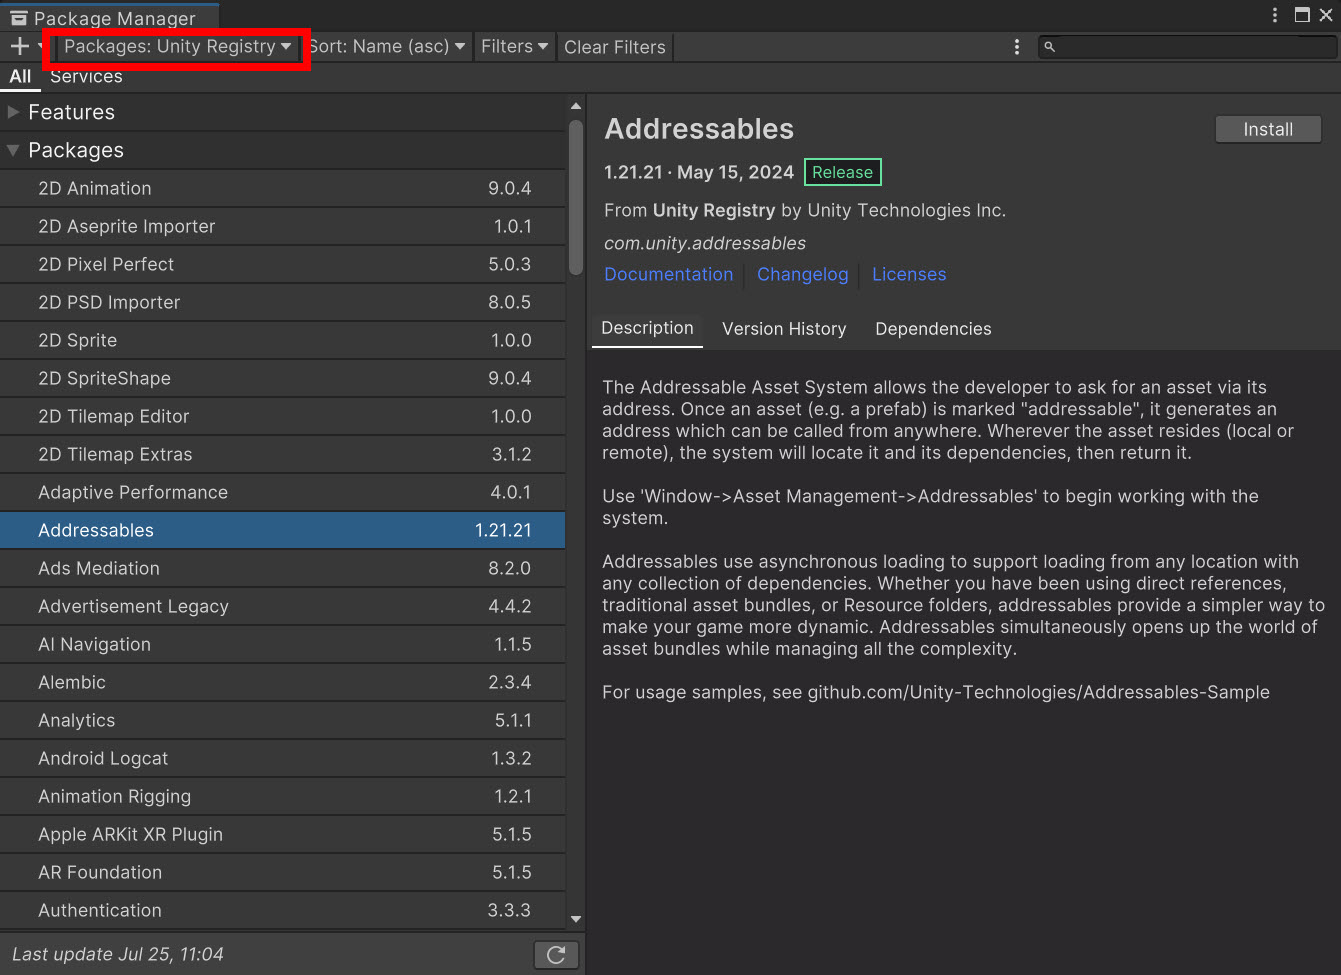Image resolution: width=1341 pixels, height=975 pixels.
Task: Select the 2D Pixel Perfect package
Action: click(x=283, y=264)
